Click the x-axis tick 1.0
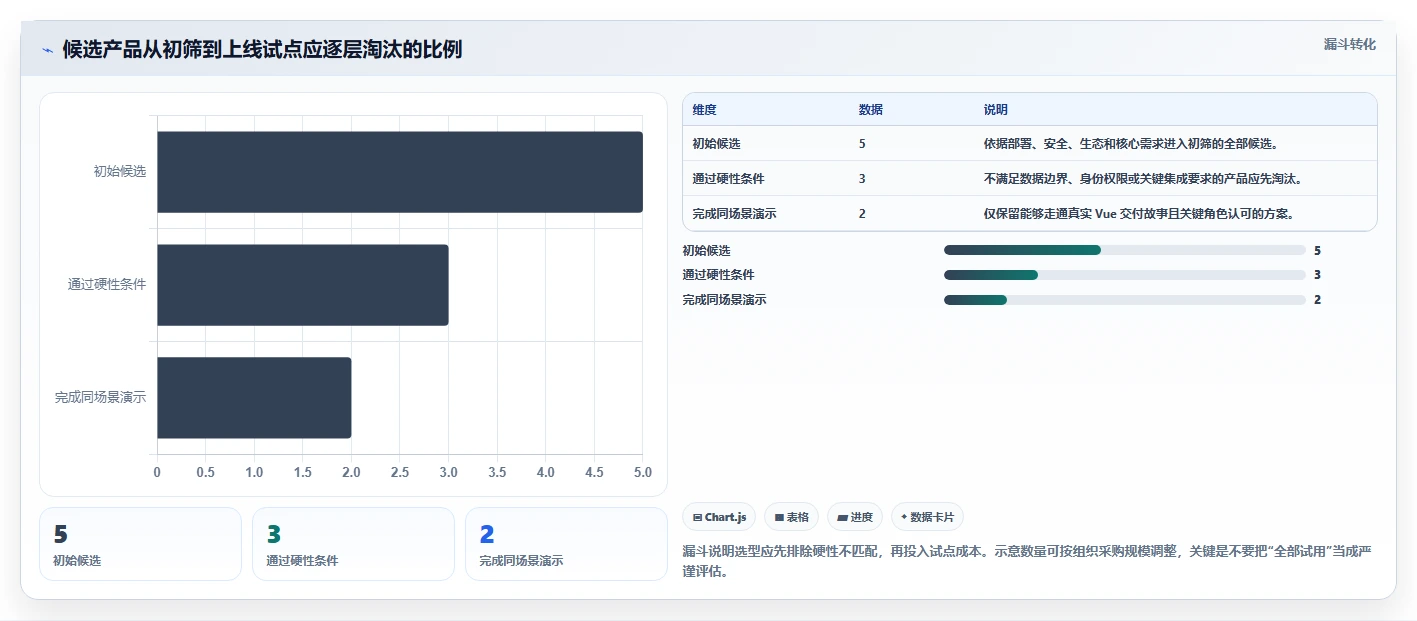 254,472
